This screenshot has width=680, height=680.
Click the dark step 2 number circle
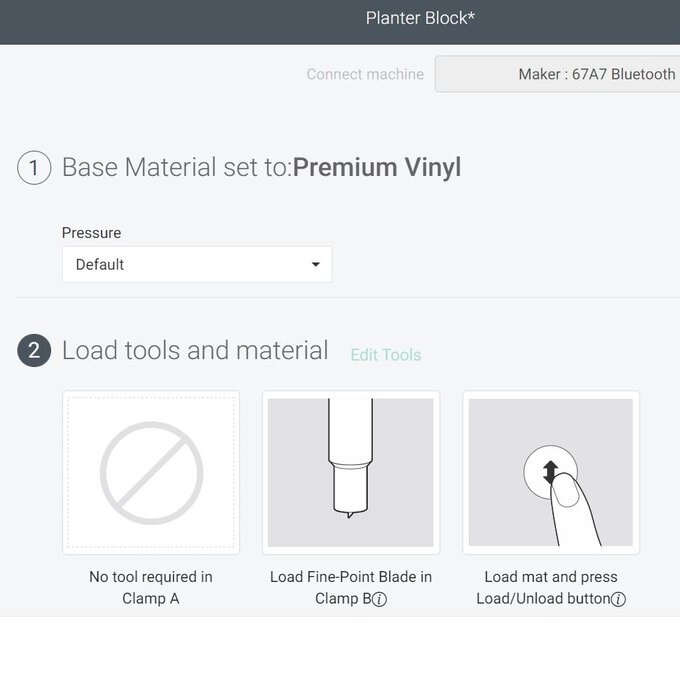click(34, 351)
